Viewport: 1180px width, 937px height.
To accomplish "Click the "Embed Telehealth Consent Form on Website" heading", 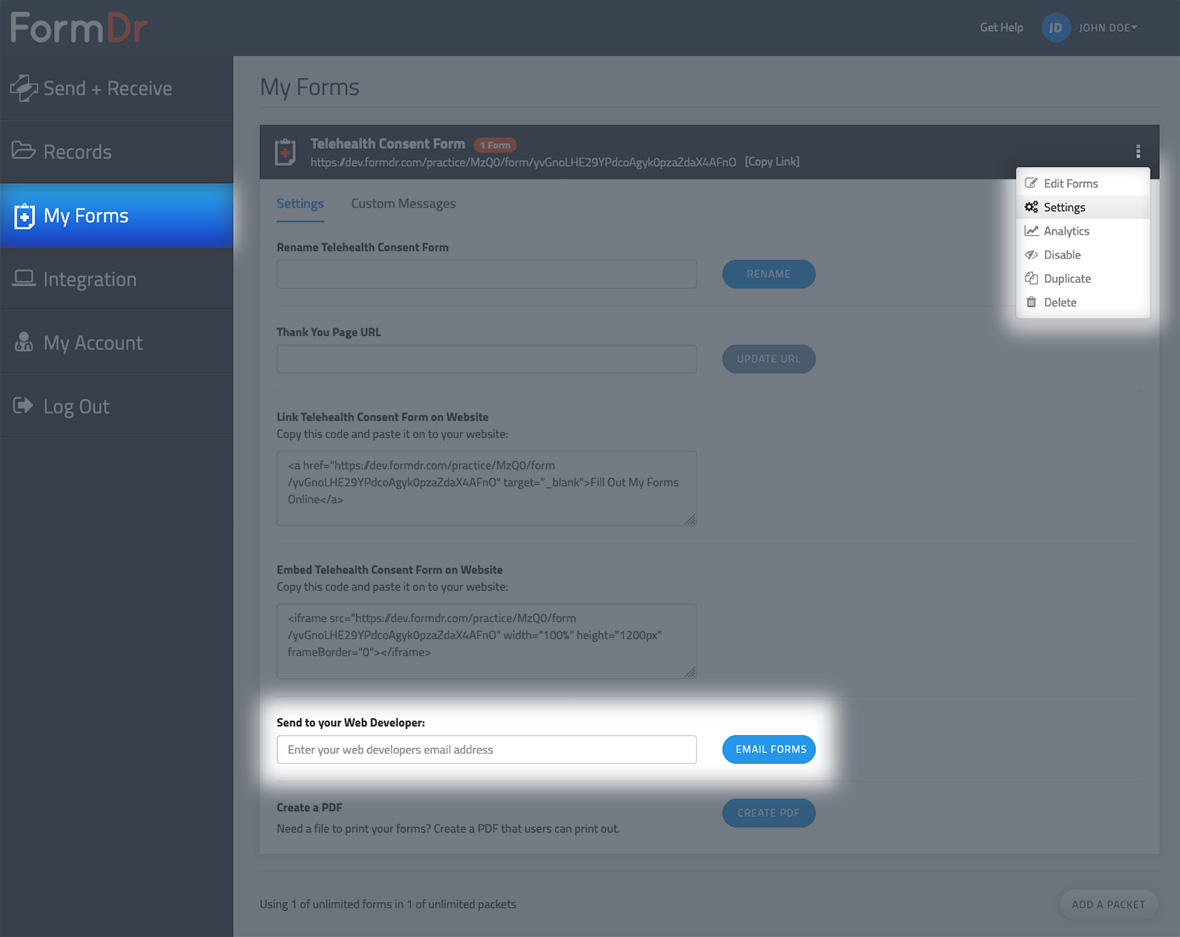I will pos(390,570).
